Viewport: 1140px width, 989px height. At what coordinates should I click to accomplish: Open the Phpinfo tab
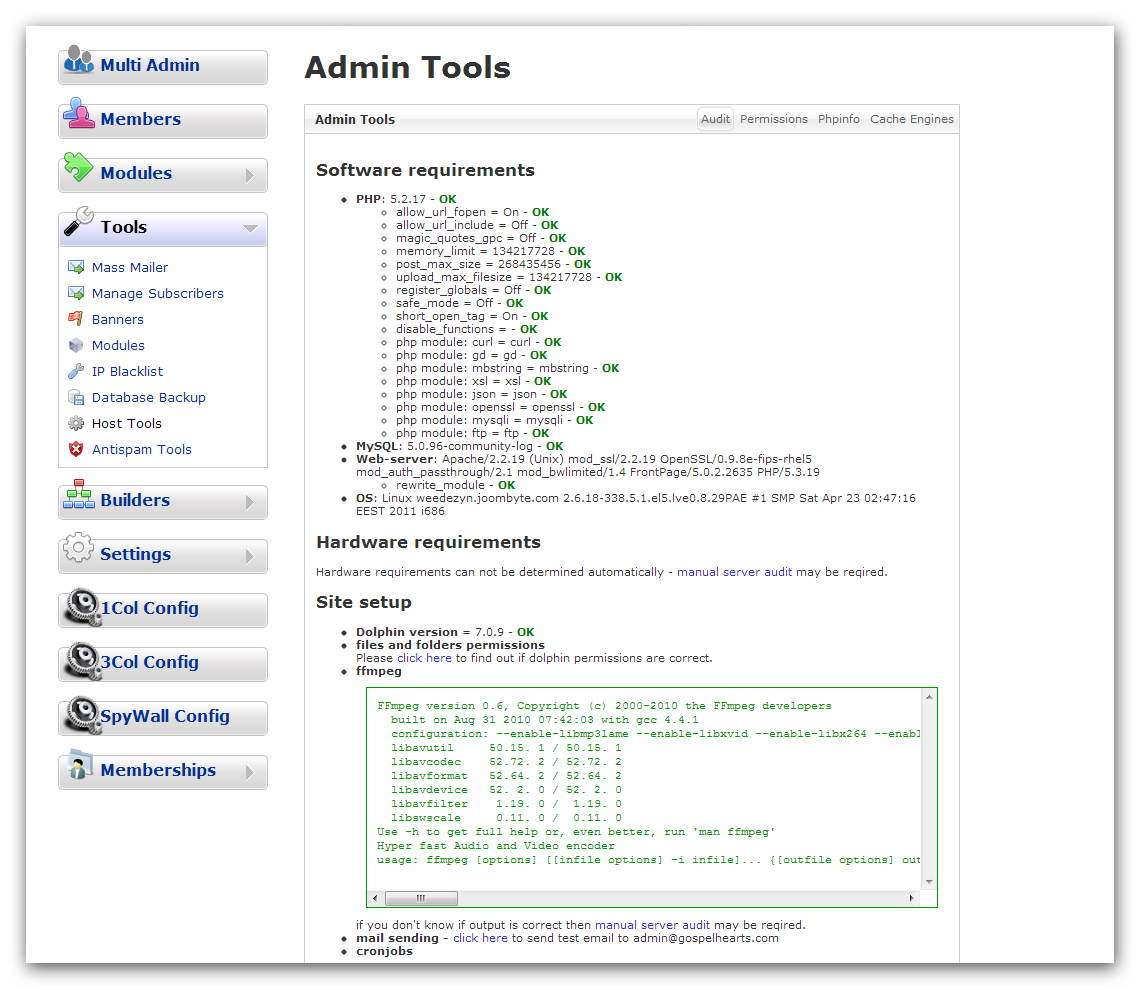point(838,119)
